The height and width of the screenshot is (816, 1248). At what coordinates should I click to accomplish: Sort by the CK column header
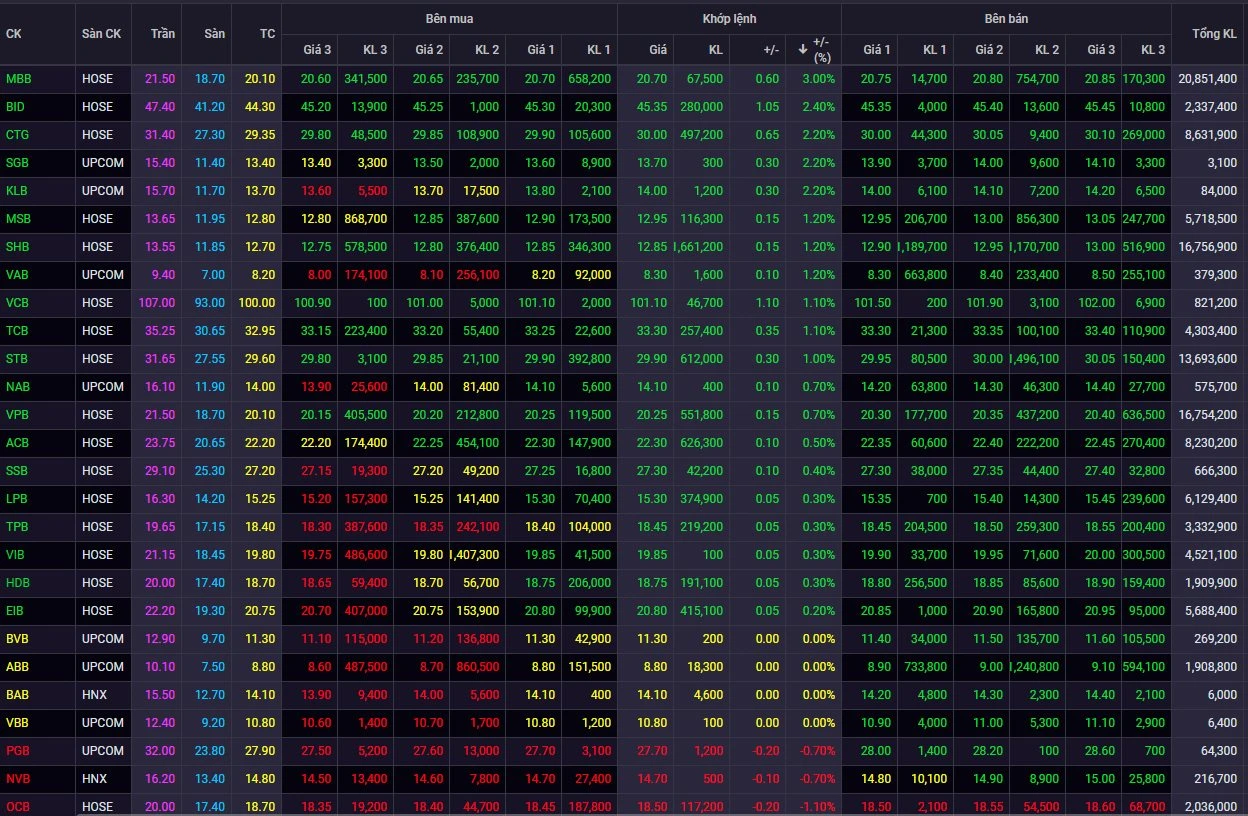coord(14,33)
